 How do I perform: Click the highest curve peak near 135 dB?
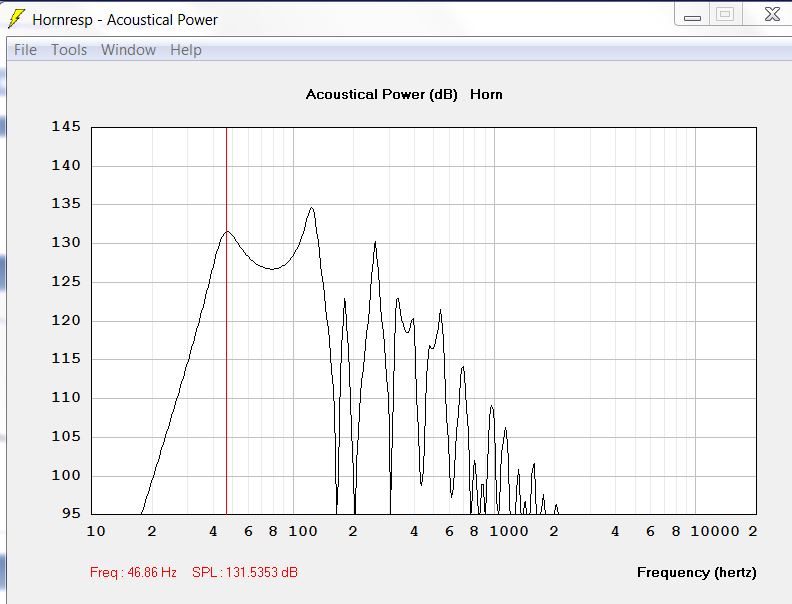(312, 208)
